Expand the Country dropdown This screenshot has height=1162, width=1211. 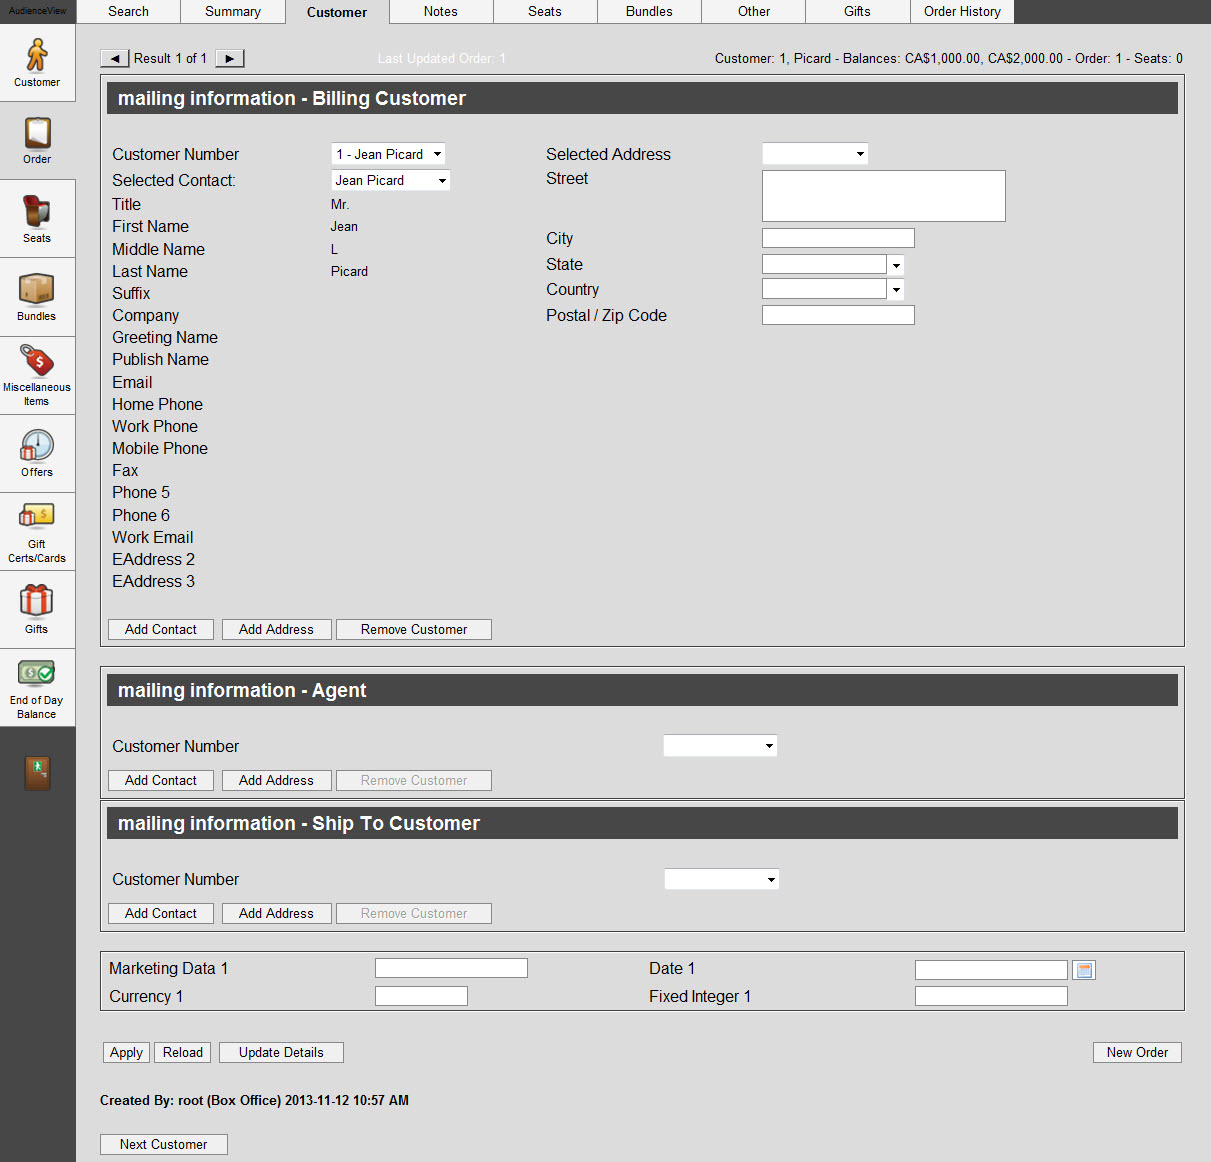click(896, 290)
